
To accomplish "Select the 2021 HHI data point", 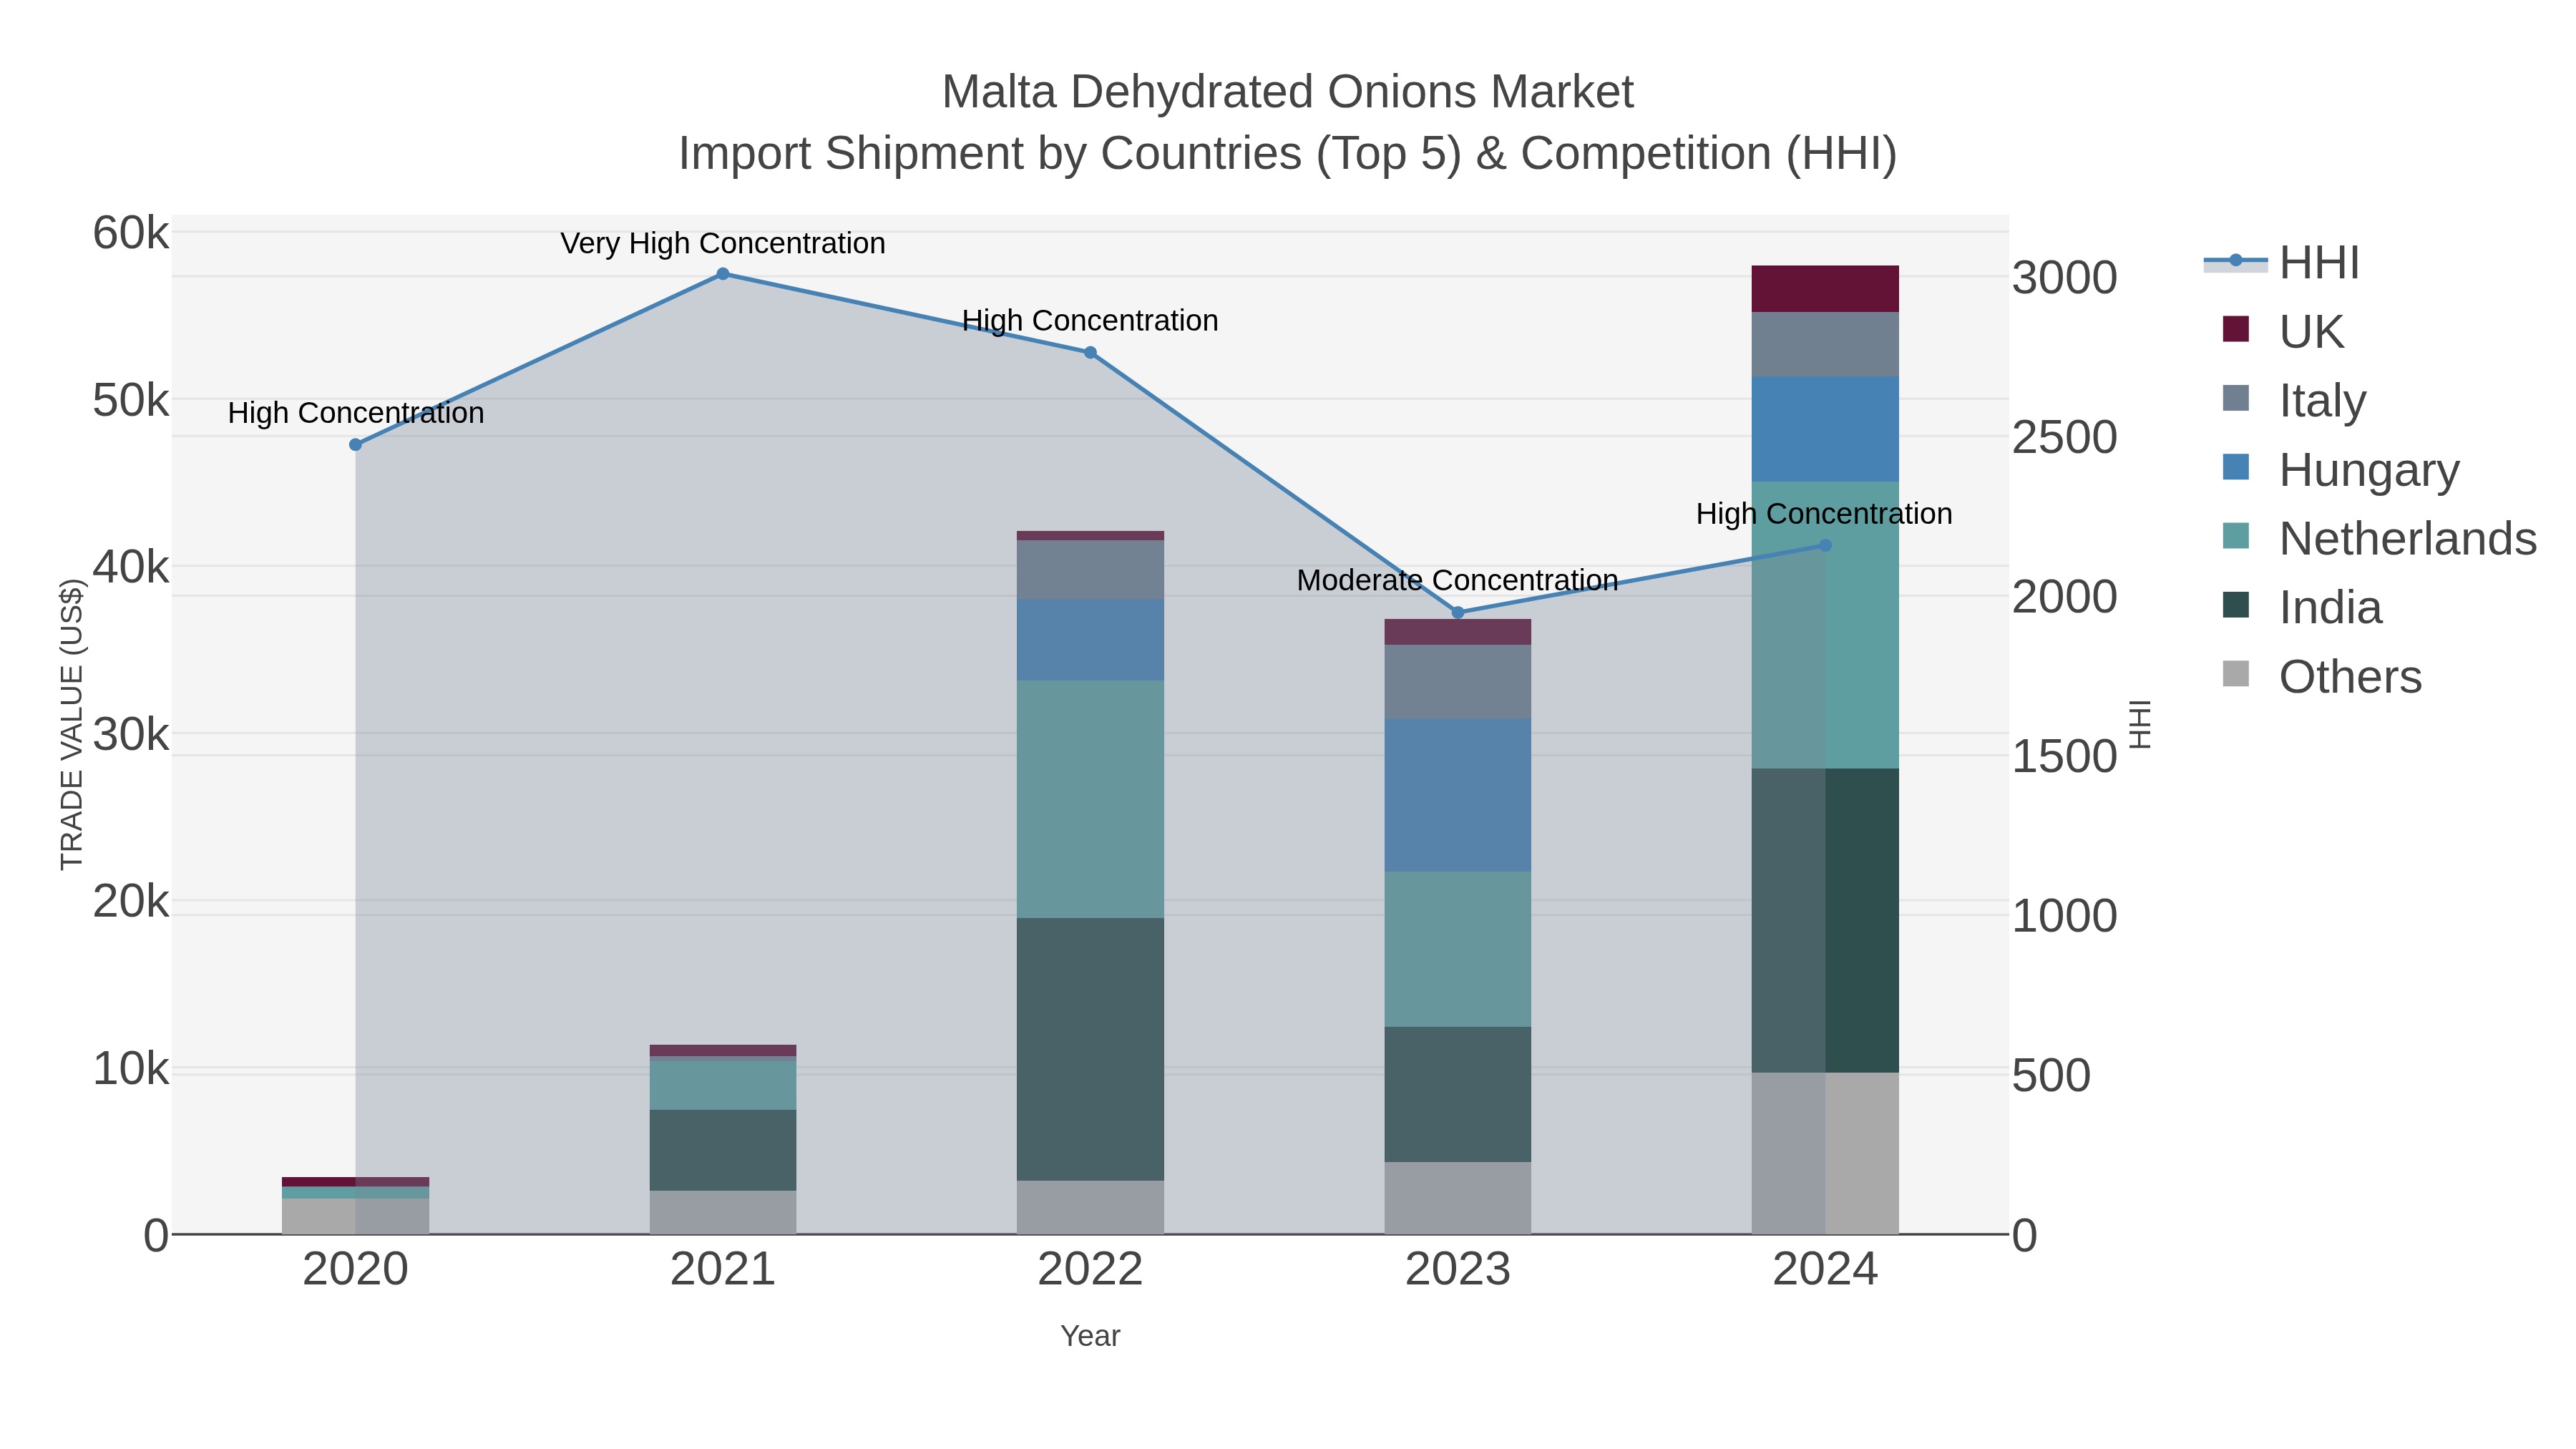I will 723,274.
